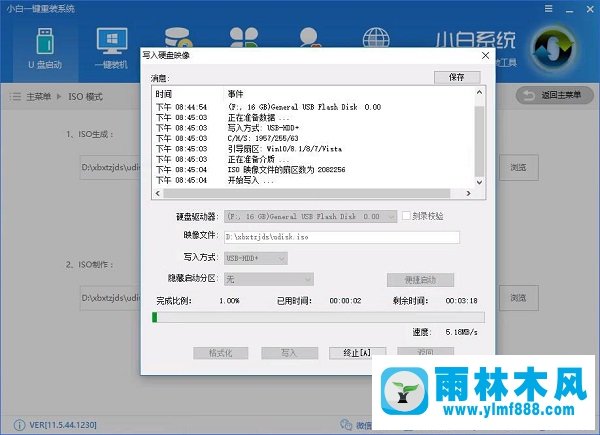This screenshot has width=600, height=435.
Task: Click the 时间 column header
Action: tap(163, 94)
